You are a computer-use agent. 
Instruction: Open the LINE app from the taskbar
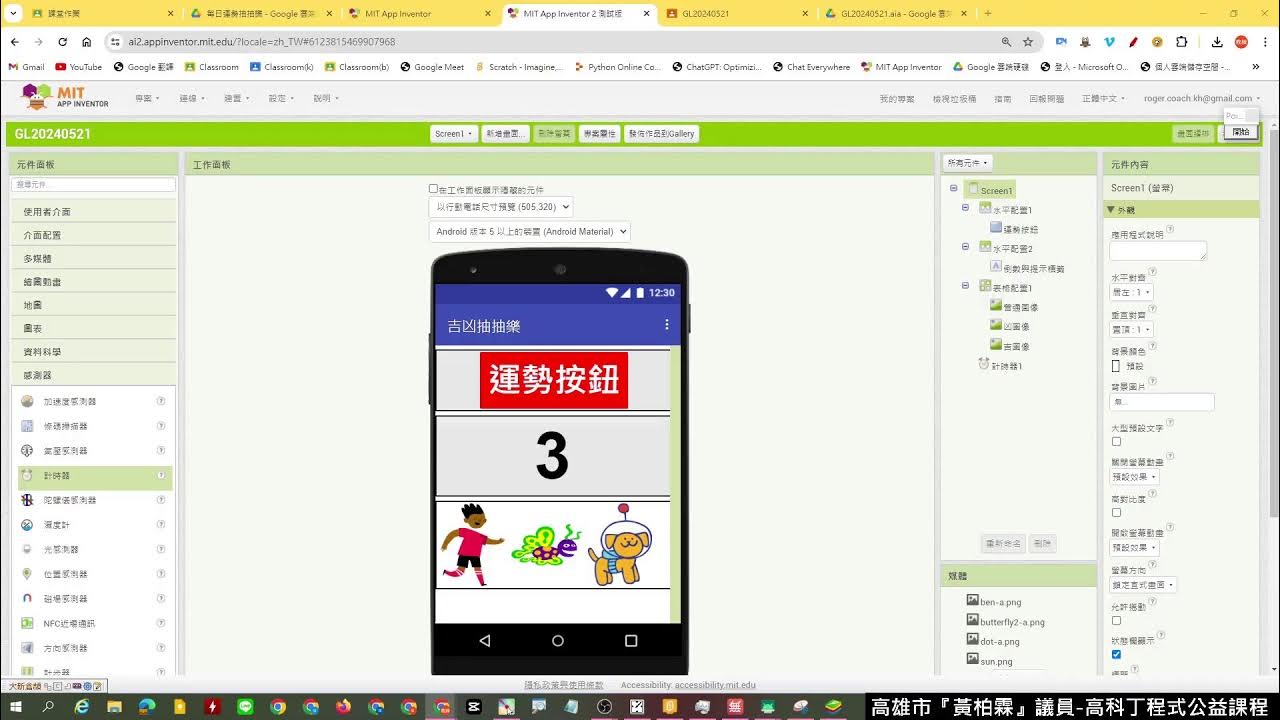(245, 707)
